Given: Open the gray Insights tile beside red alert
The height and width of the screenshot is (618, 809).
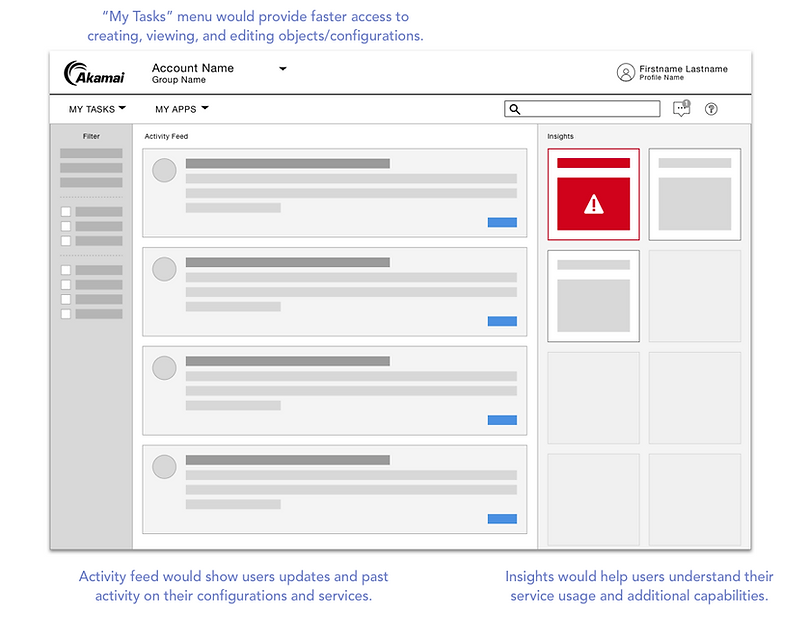Looking at the screenshot, I should pyautogui.click(x=694, y=194).
